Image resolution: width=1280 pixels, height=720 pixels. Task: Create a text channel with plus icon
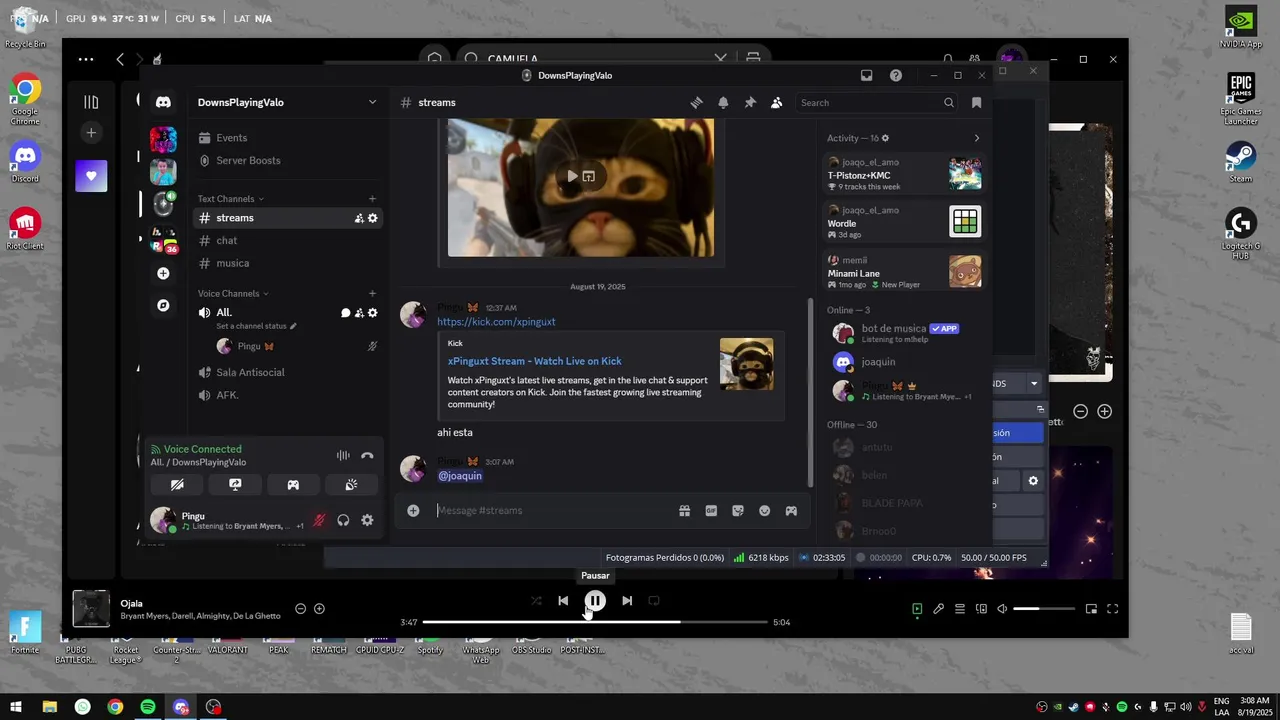[372, 198]
